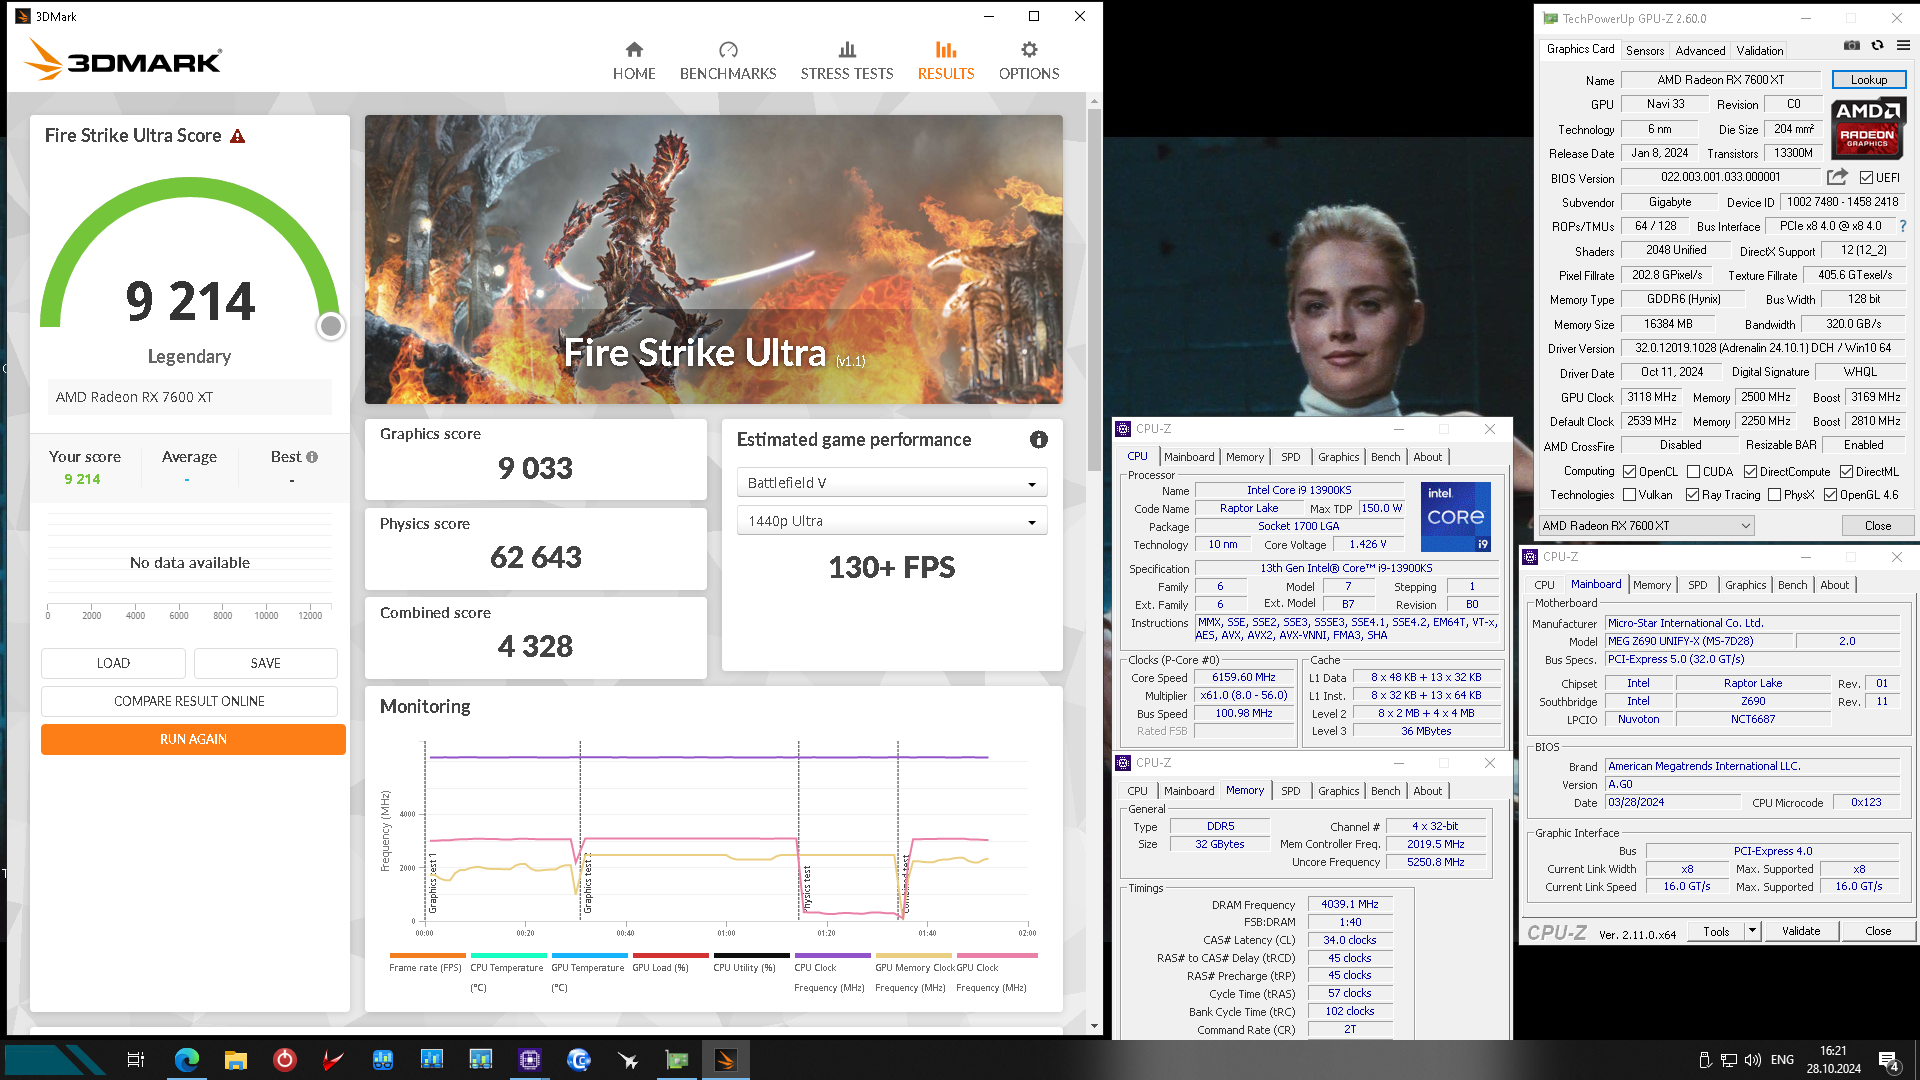Viewport: 1920px width, 1080px height.
Task: Click the AMD Radeon Graphics logo in GPU-Z
Action: click(1867, 128)
